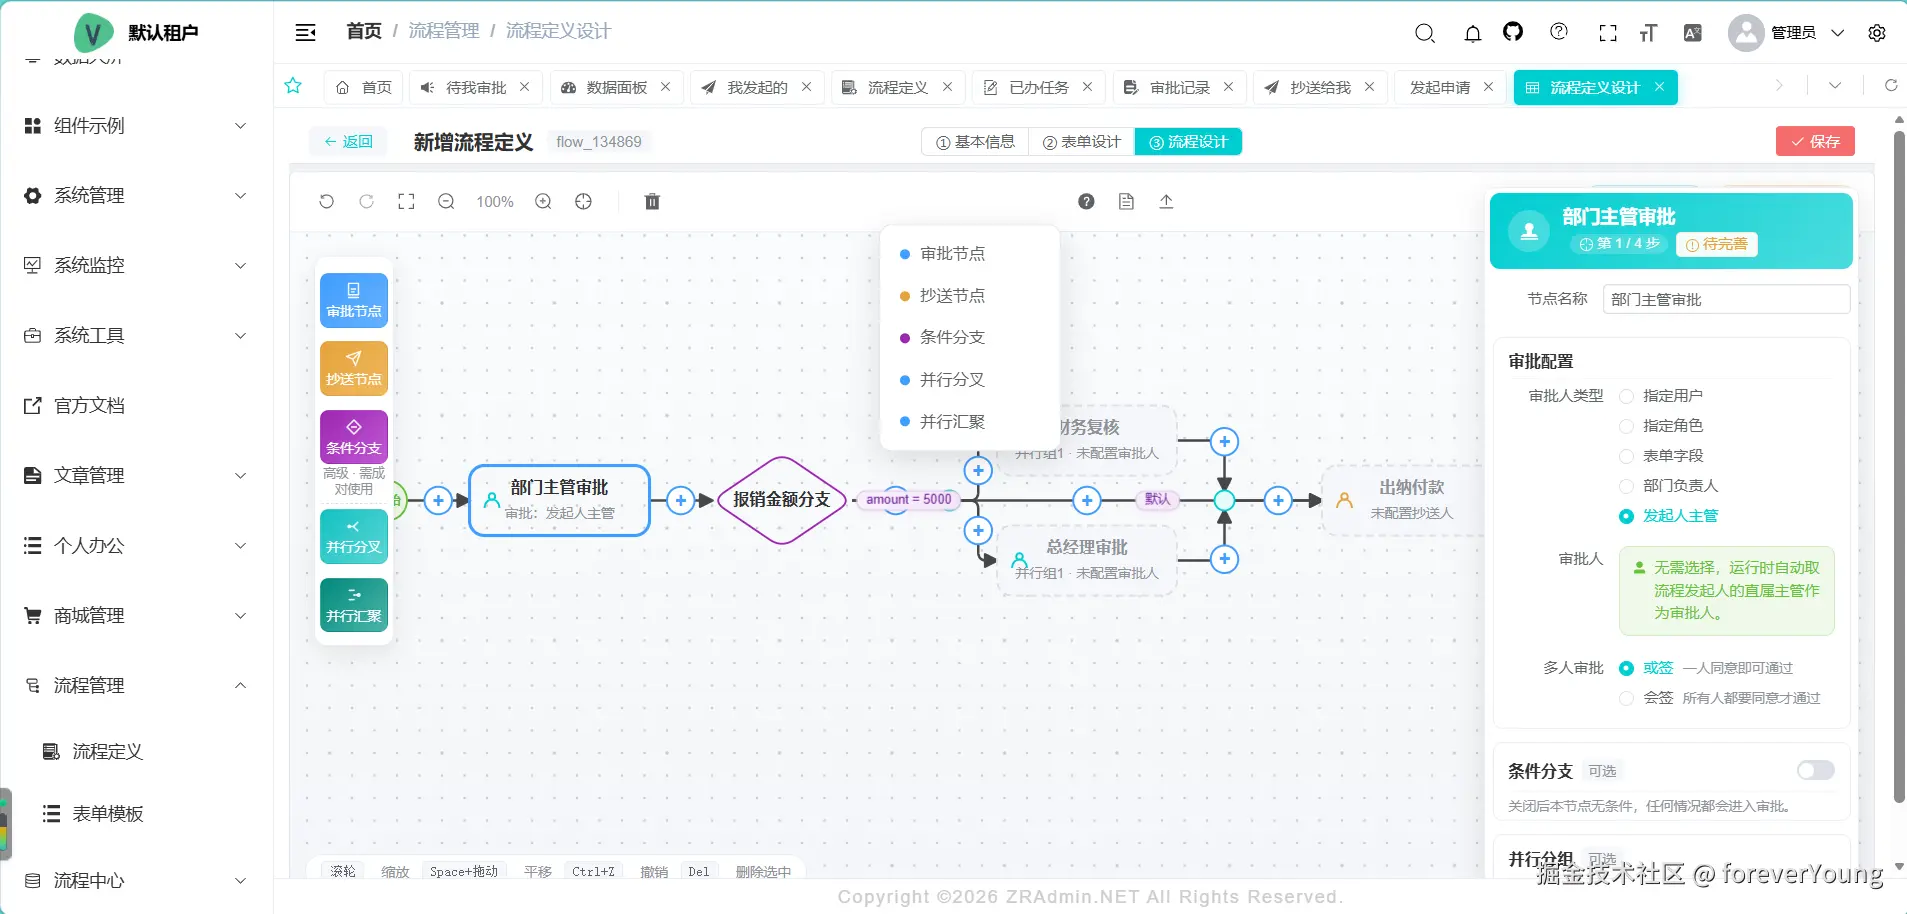Select the 抄送节点 palette tile
The height and width of the screenshot is (914, 1907).
[354, 368]
